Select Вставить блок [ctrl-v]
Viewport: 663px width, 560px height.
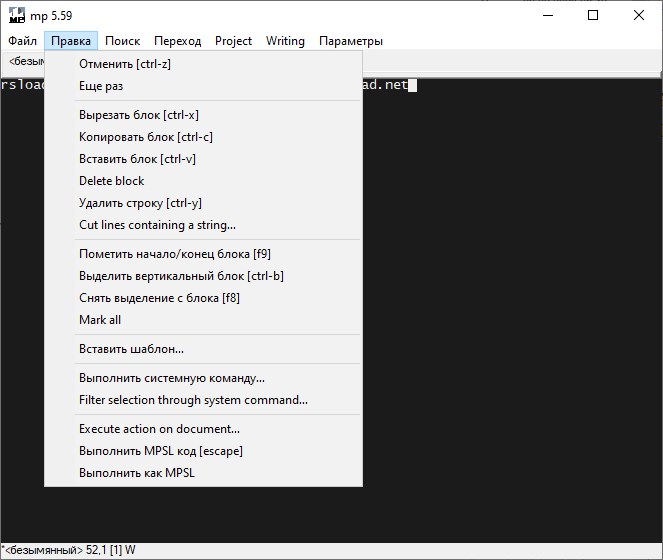[203, 159]
